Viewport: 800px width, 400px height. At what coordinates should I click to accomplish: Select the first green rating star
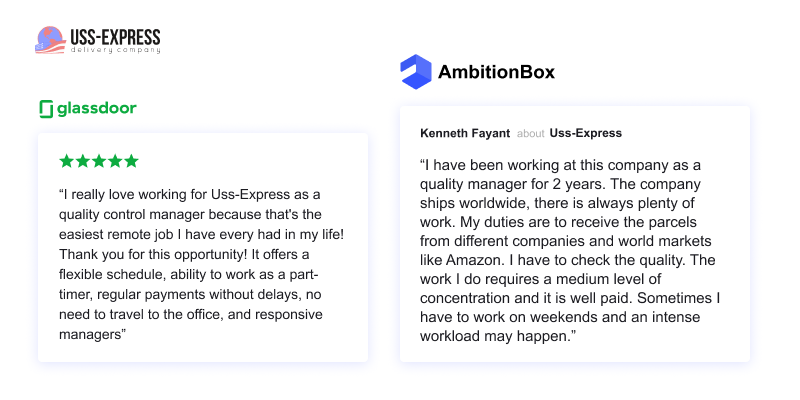(x=66, y=161)
